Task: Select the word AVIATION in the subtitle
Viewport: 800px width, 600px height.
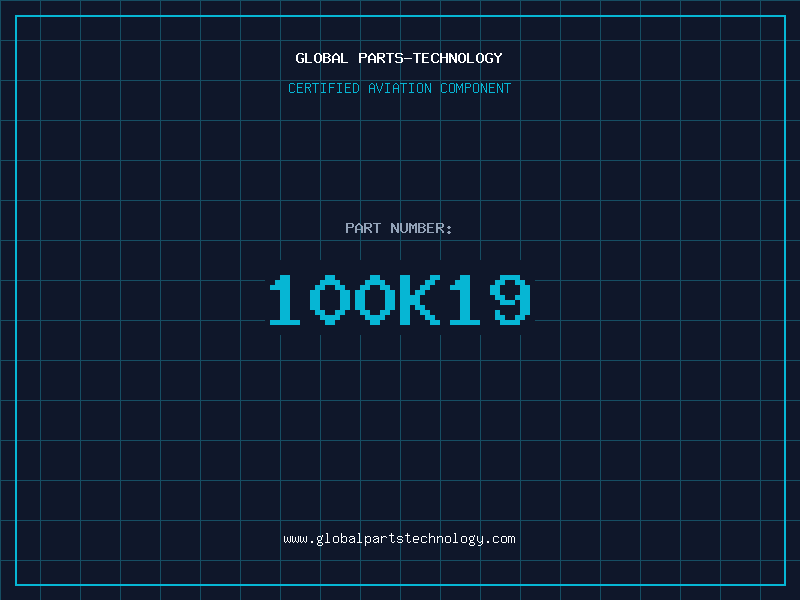Action: pos(400,88)
